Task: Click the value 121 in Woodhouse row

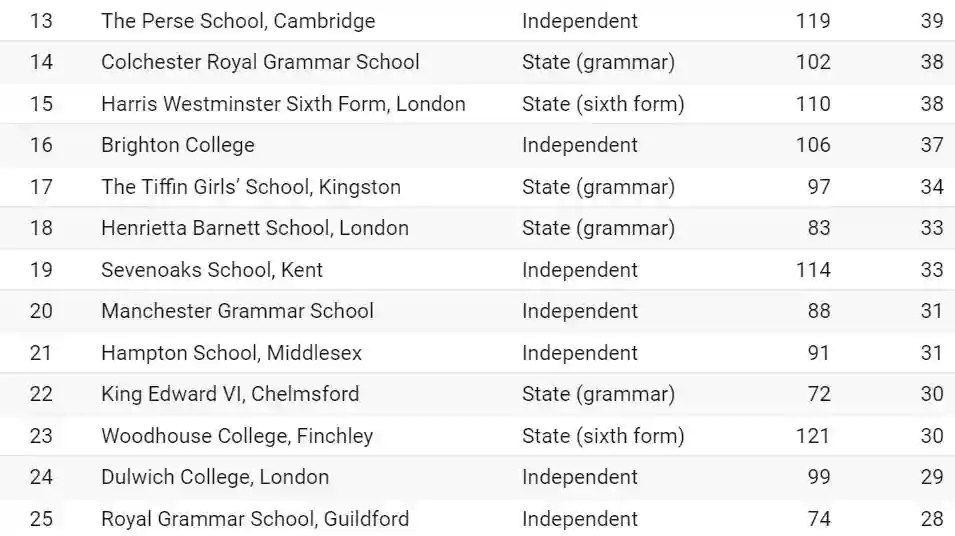Action: (813, 436)
